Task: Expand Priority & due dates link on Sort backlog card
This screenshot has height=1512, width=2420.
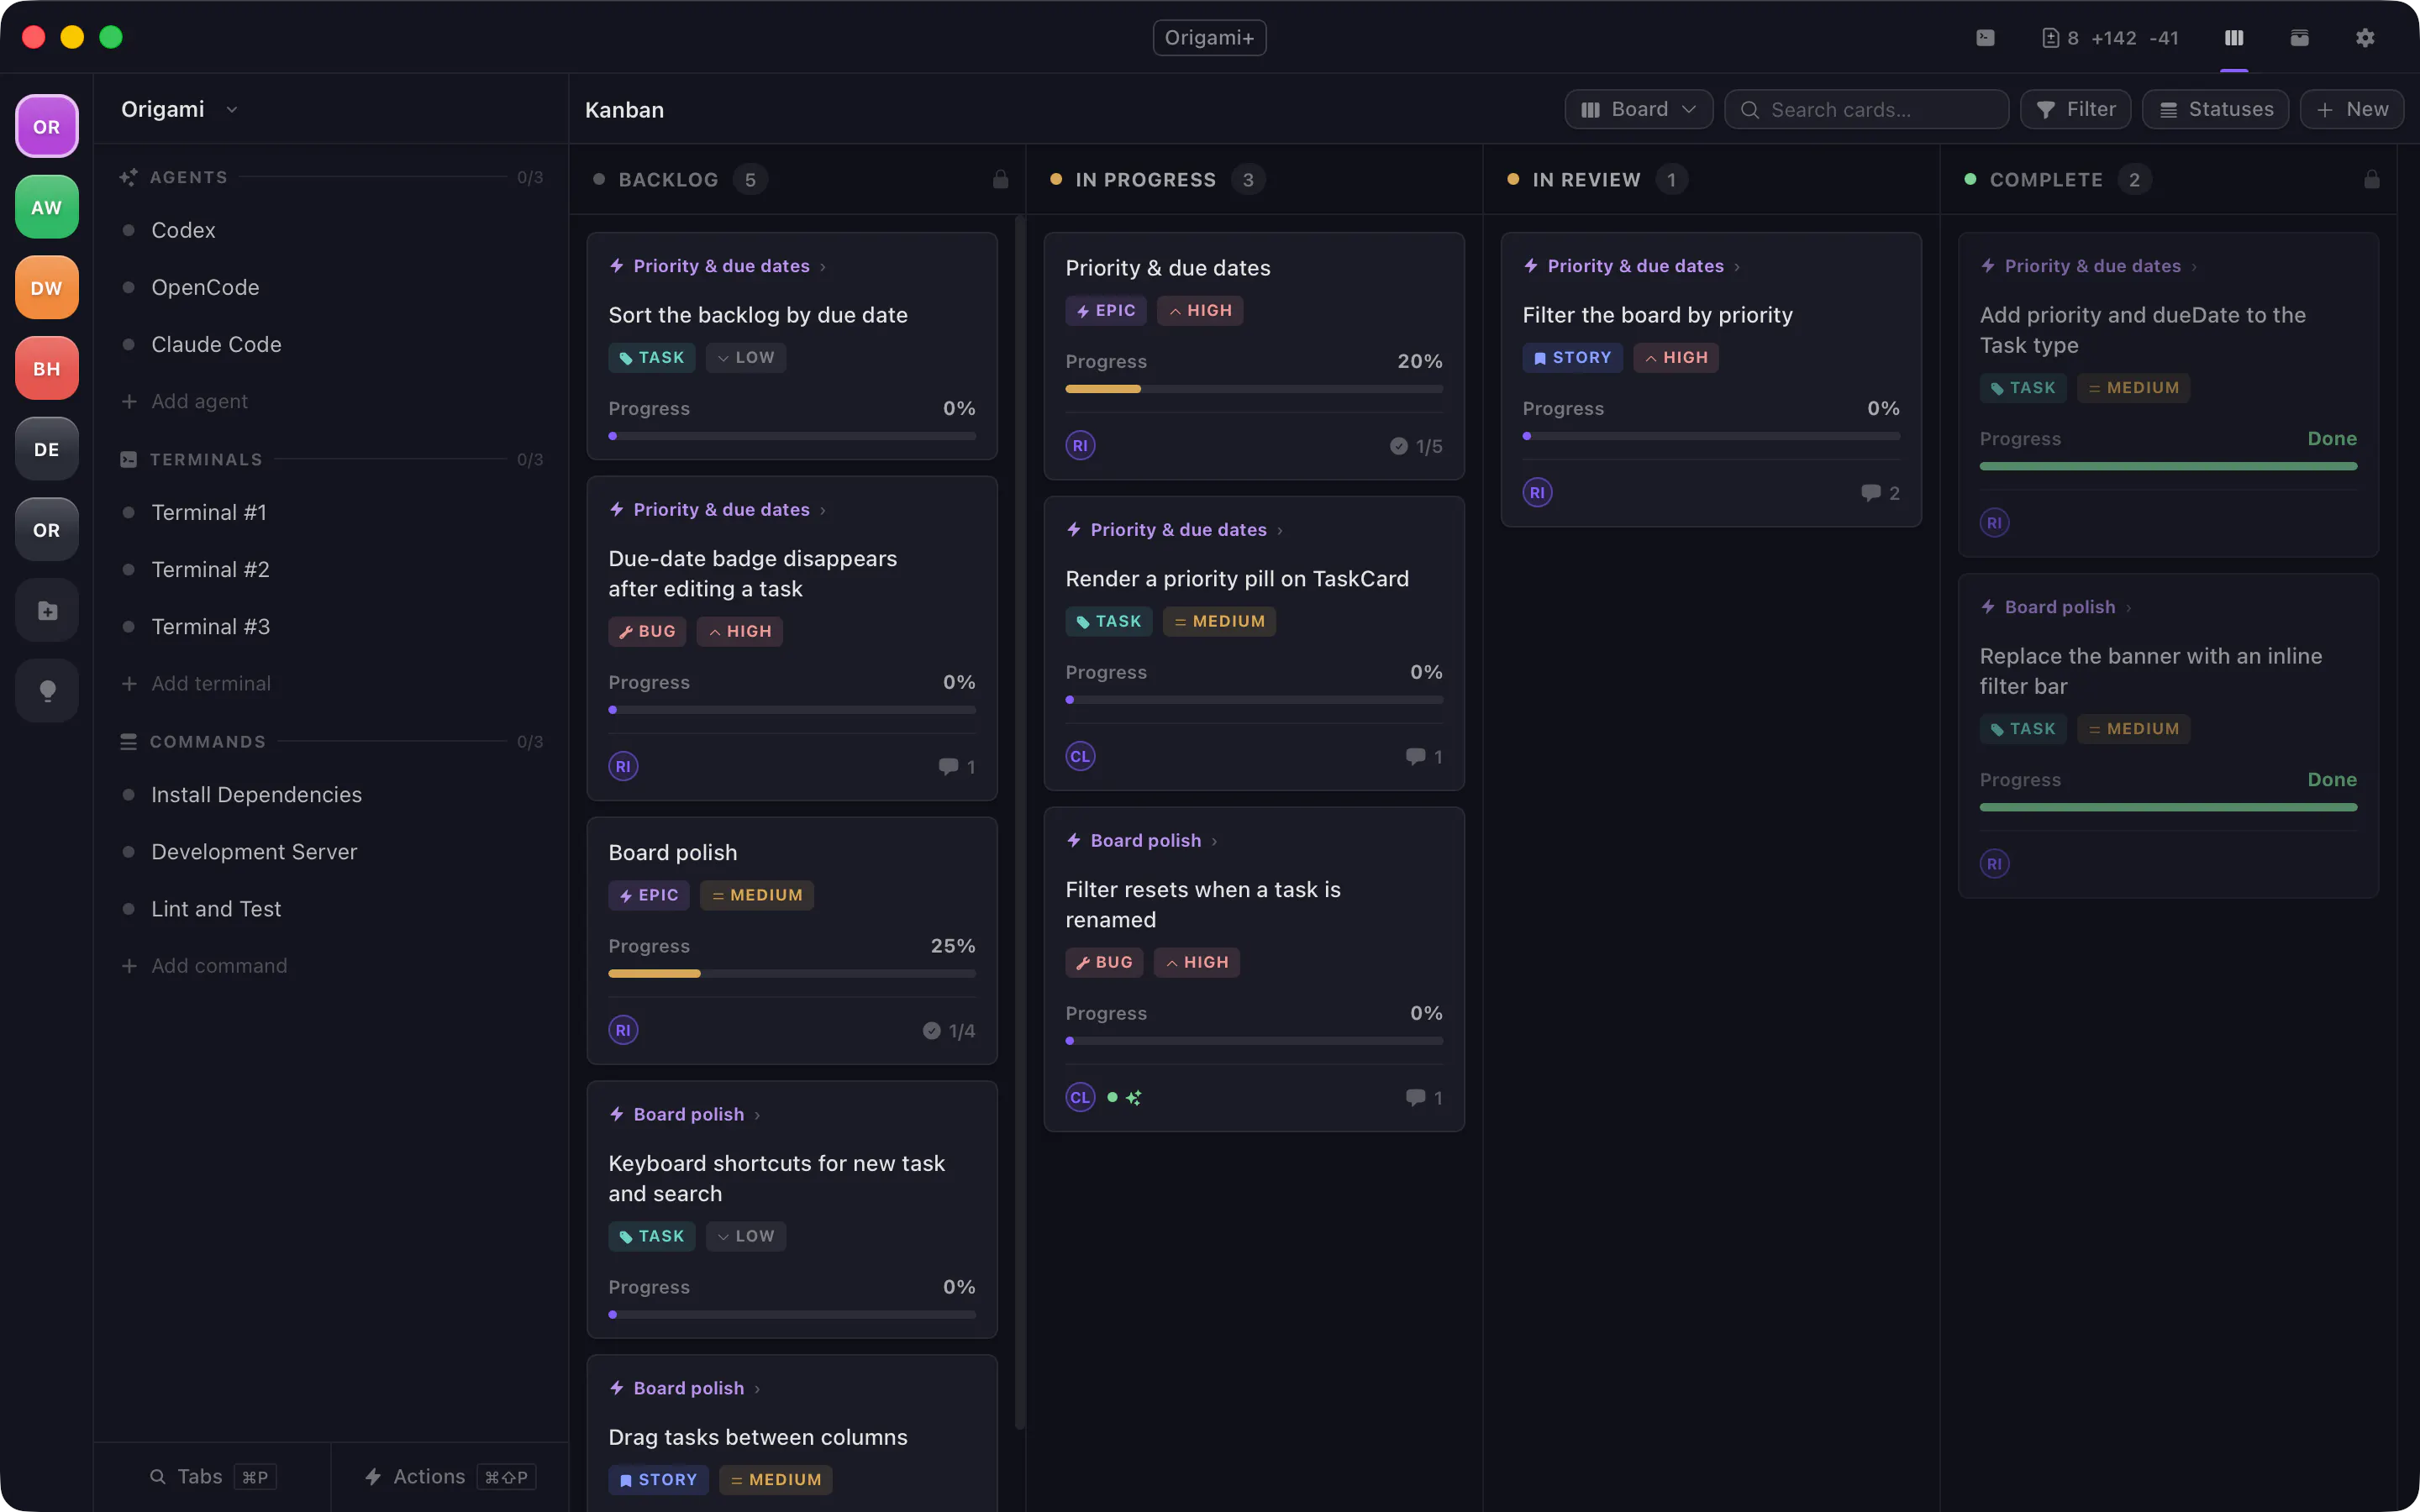Action: (718, 266)
